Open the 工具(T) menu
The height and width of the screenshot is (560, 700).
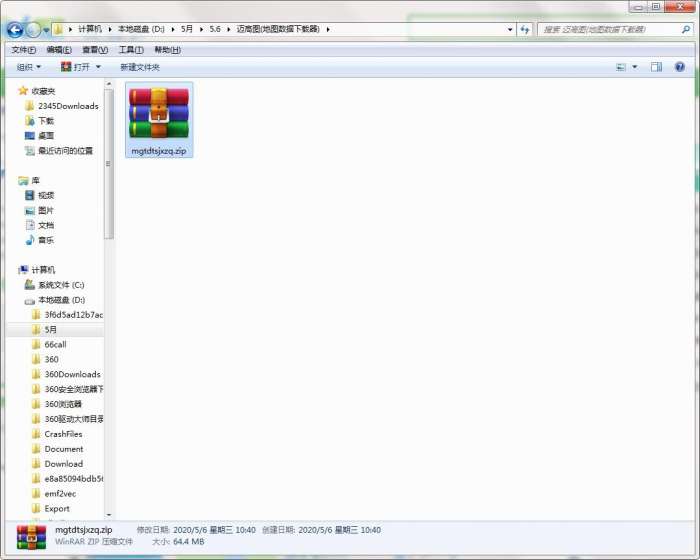131,50
